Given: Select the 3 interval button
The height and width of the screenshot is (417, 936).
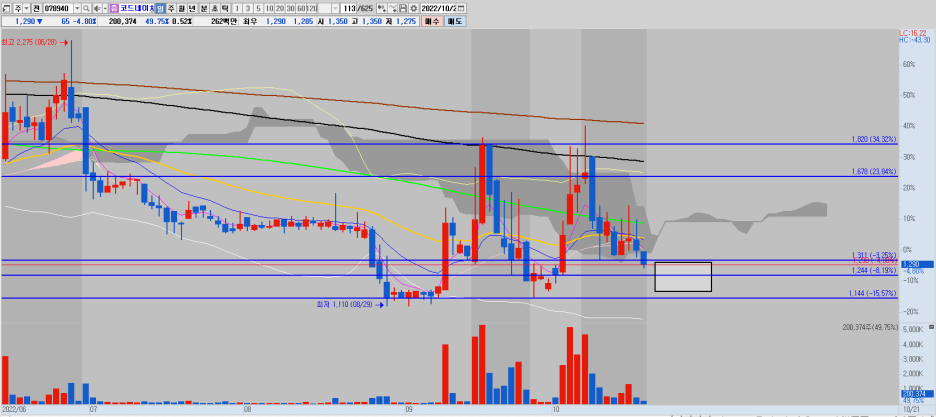Looking at the screenshot, I should [x=248, y=8].
